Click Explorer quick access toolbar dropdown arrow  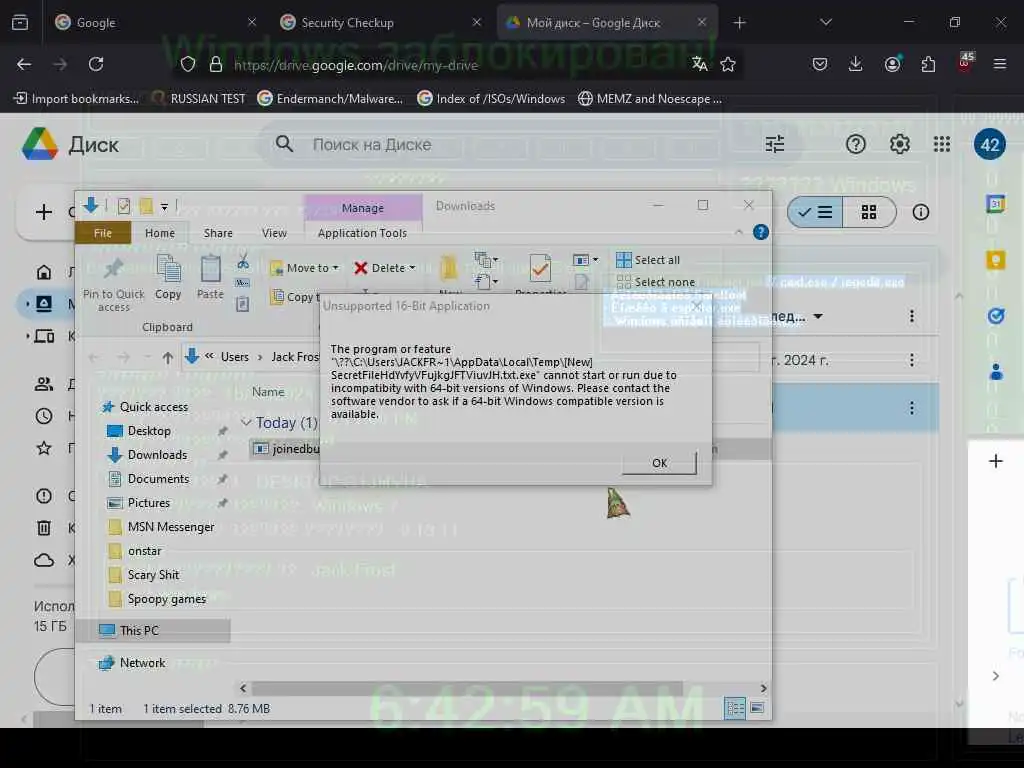click(165, 207)
